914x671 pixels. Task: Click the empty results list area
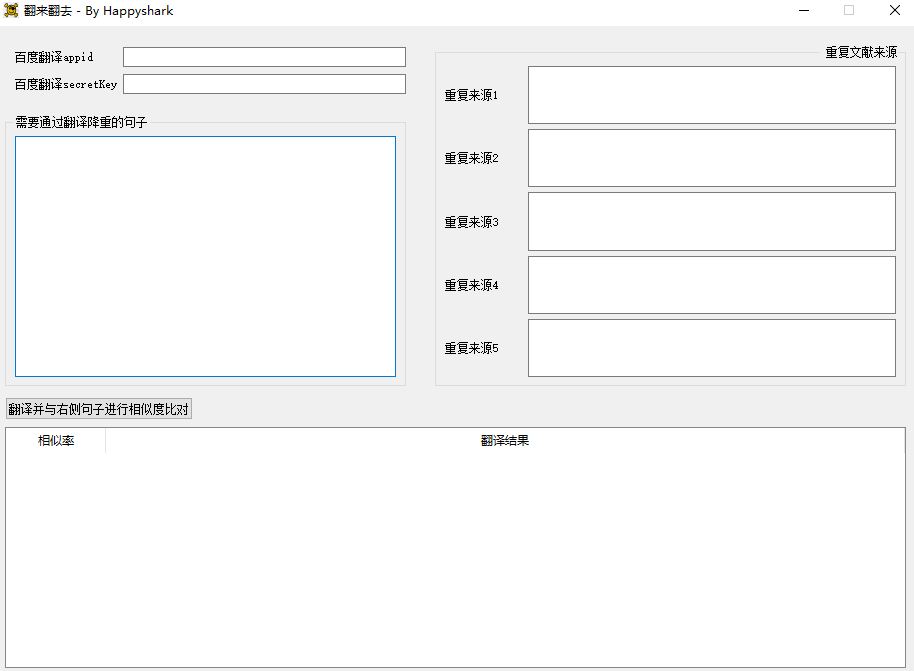(455, 560)
